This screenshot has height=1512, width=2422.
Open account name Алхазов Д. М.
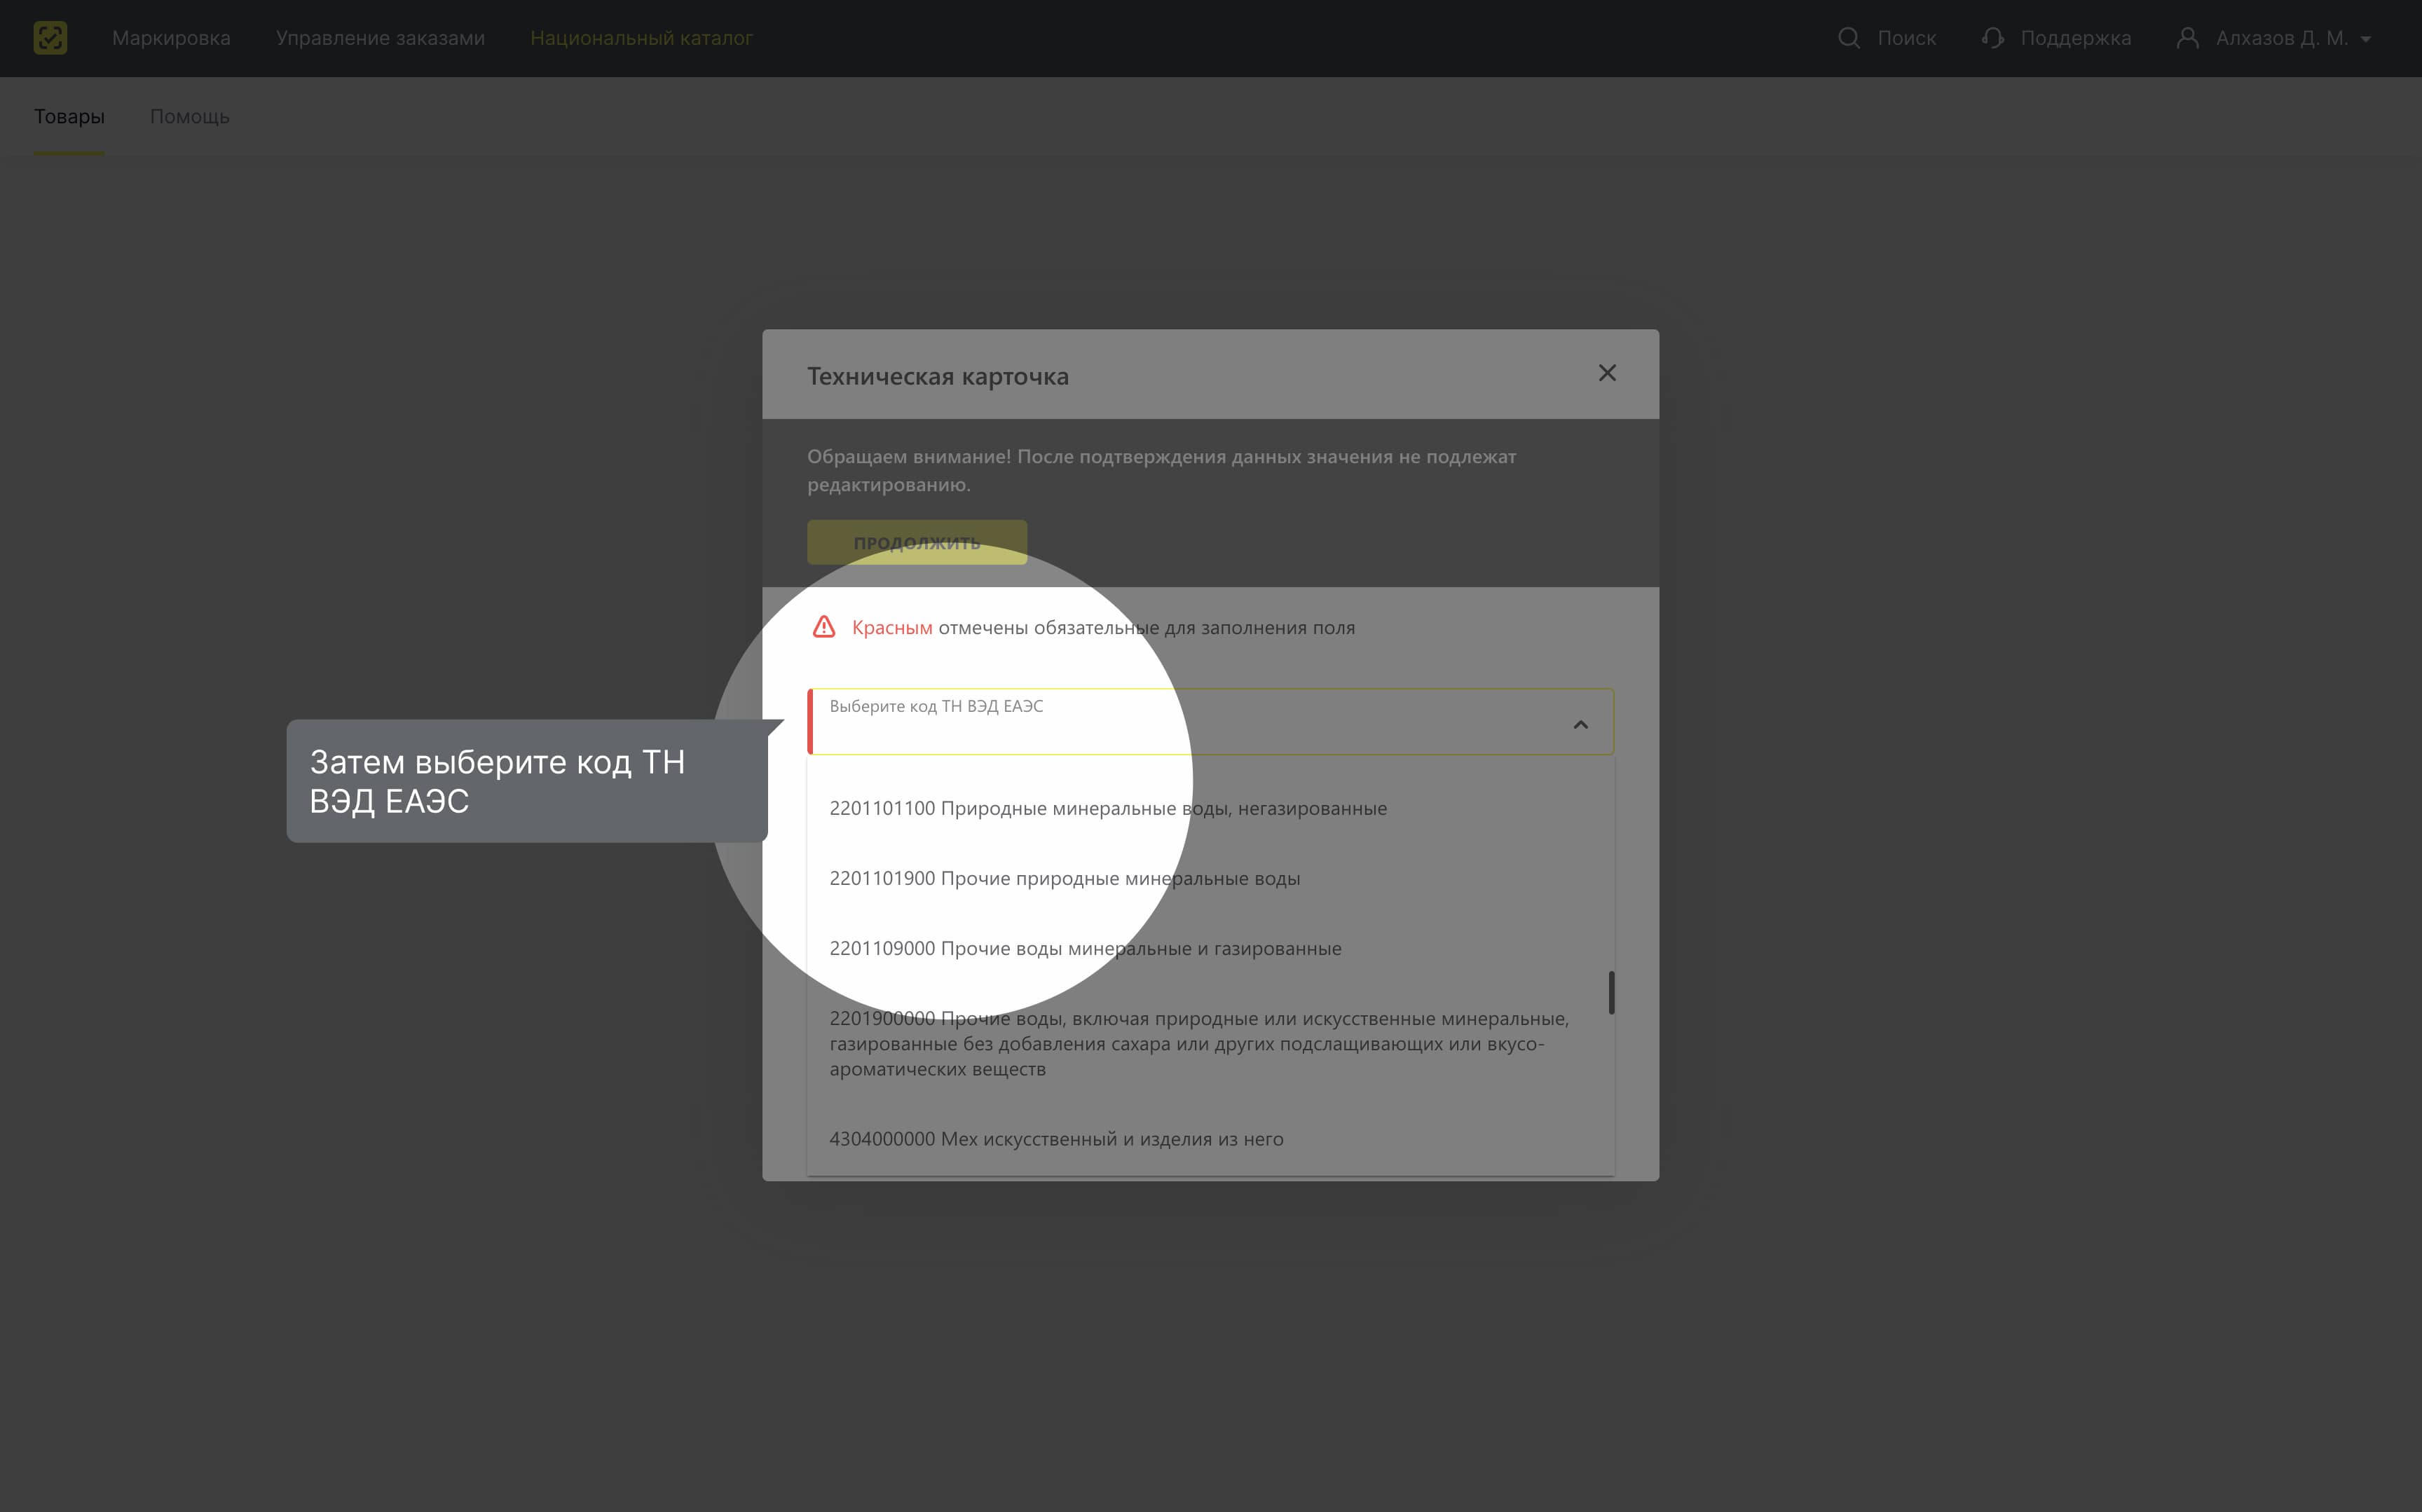click(x=2281, y=38)
